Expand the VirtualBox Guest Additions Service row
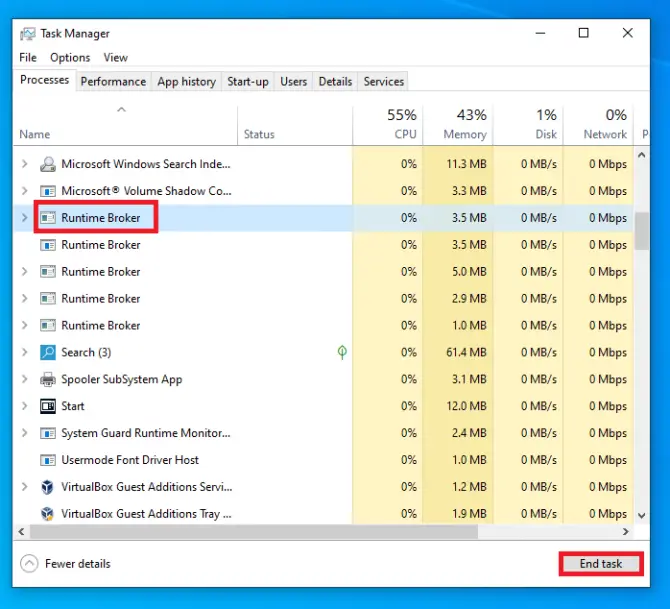Screen dimensions: 670x609 (x=24, y=487)
